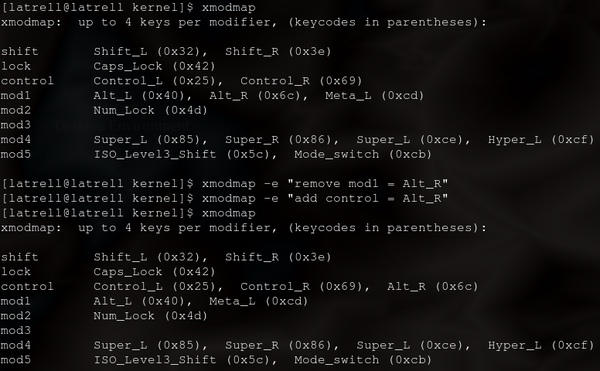
Task: Click ISO_Level3_Shift (0x5c) in the second listing
Action: pyautogui.click(x=185, y=360)
